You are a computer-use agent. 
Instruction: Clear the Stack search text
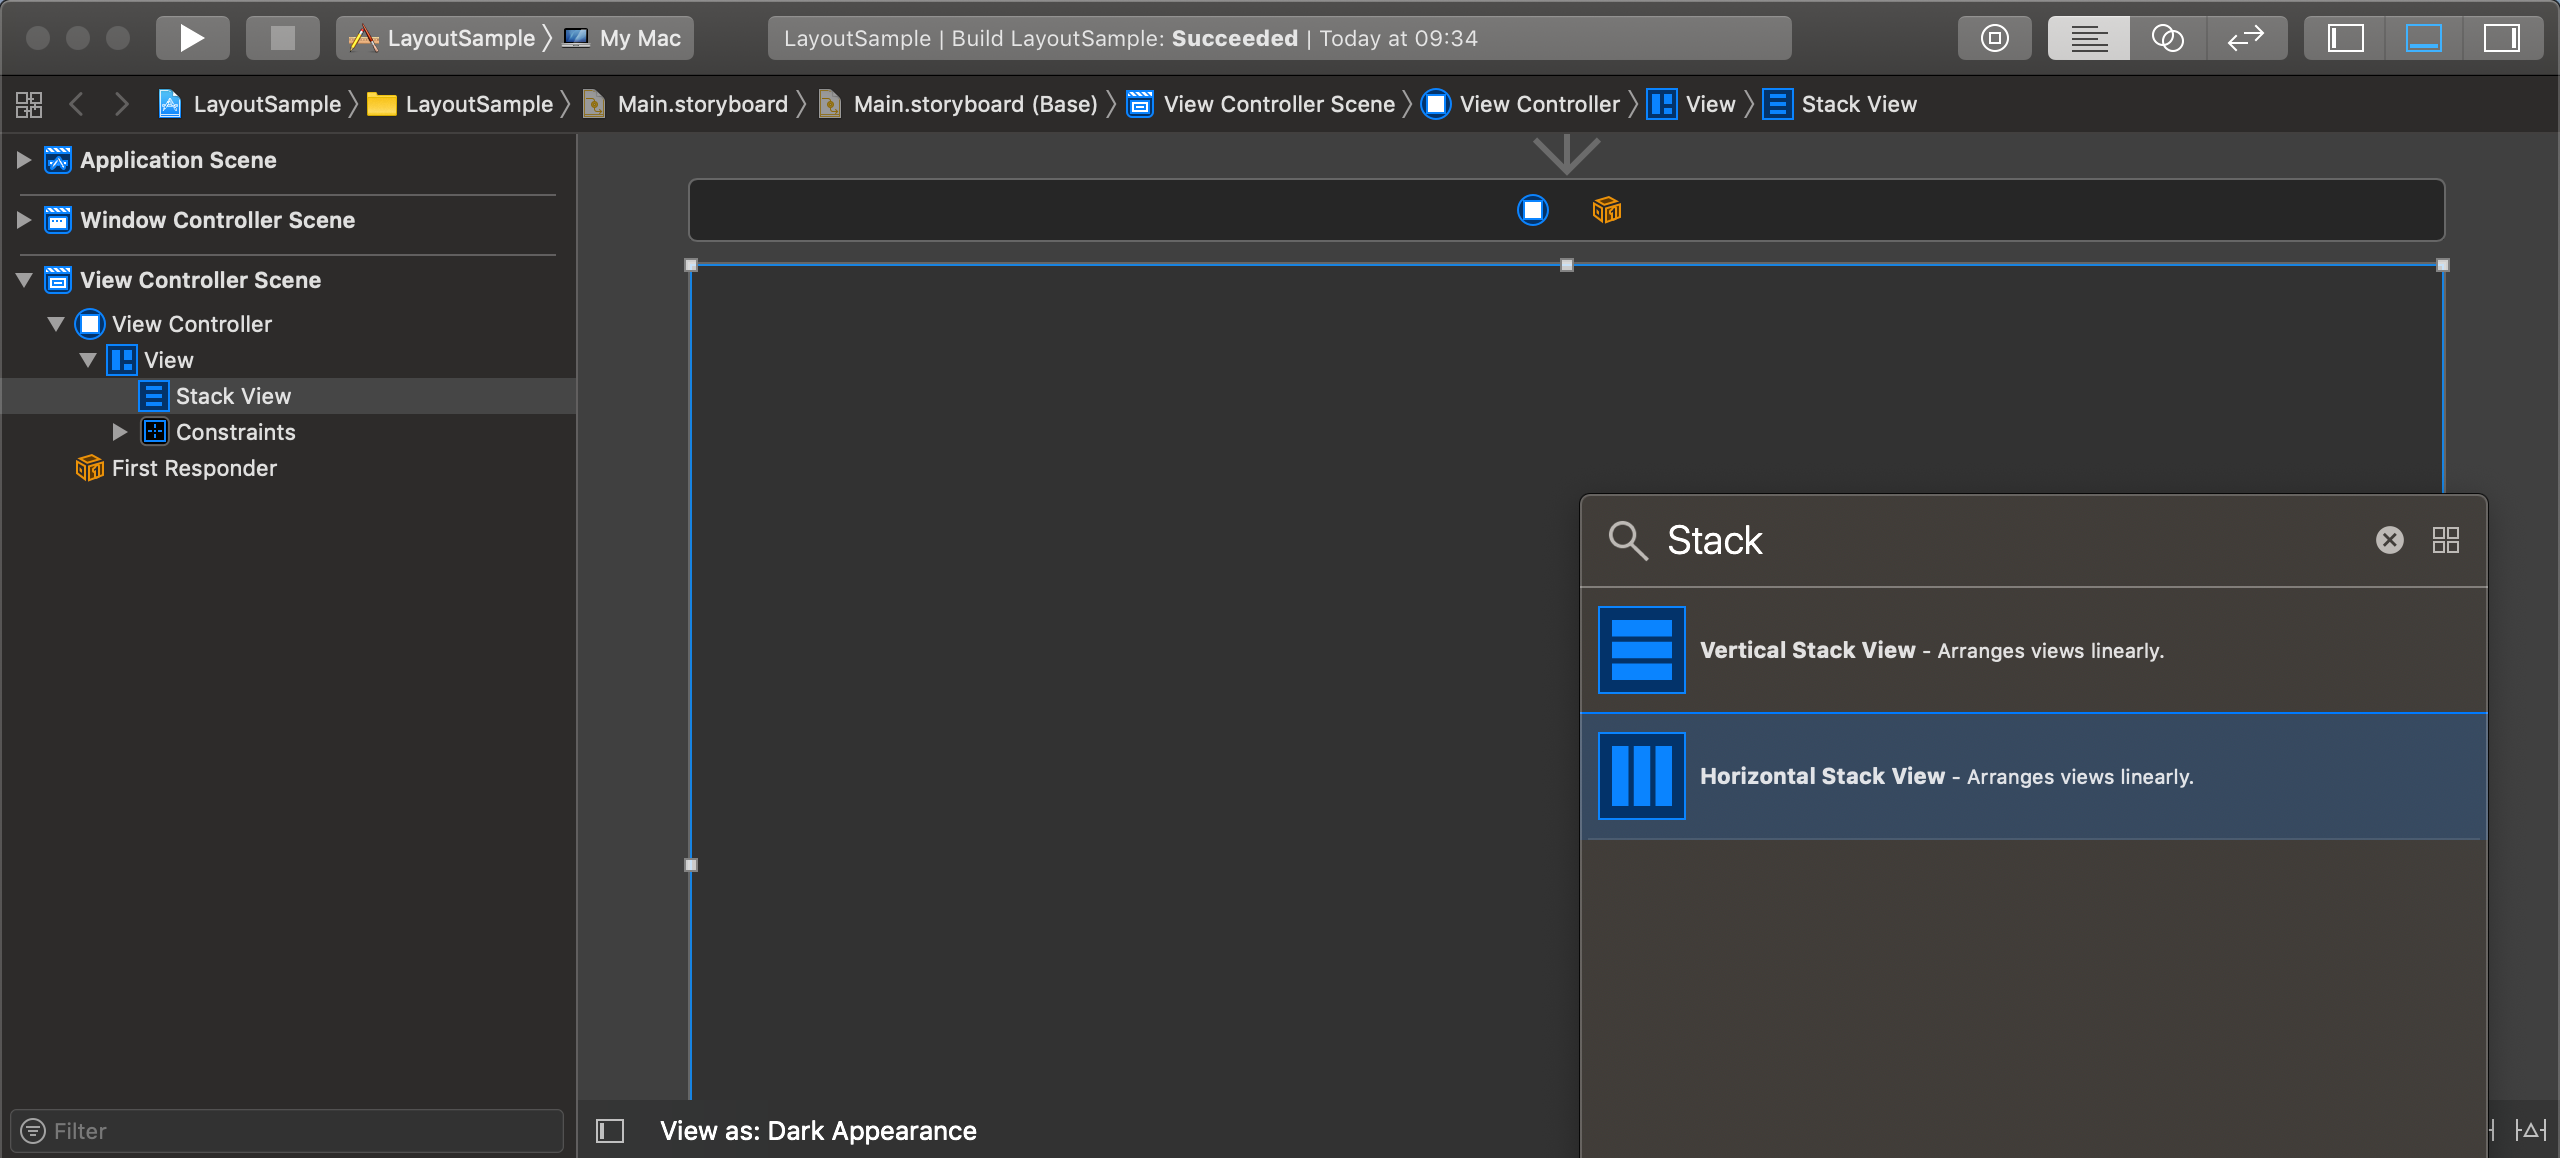[2389, 540]
